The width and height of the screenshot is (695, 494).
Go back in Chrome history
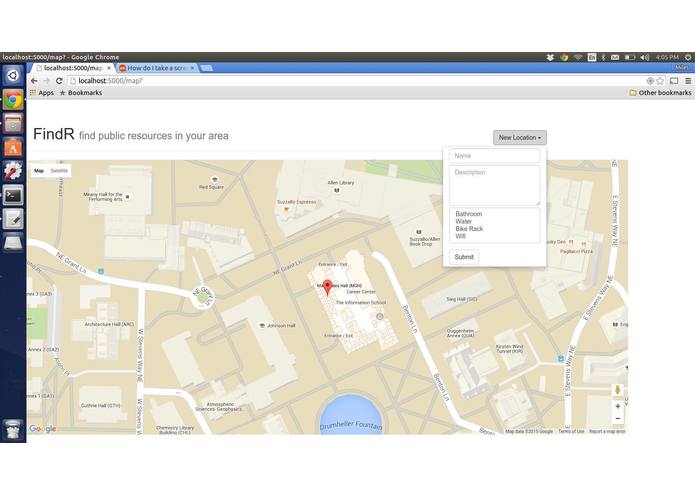point(34,81)
